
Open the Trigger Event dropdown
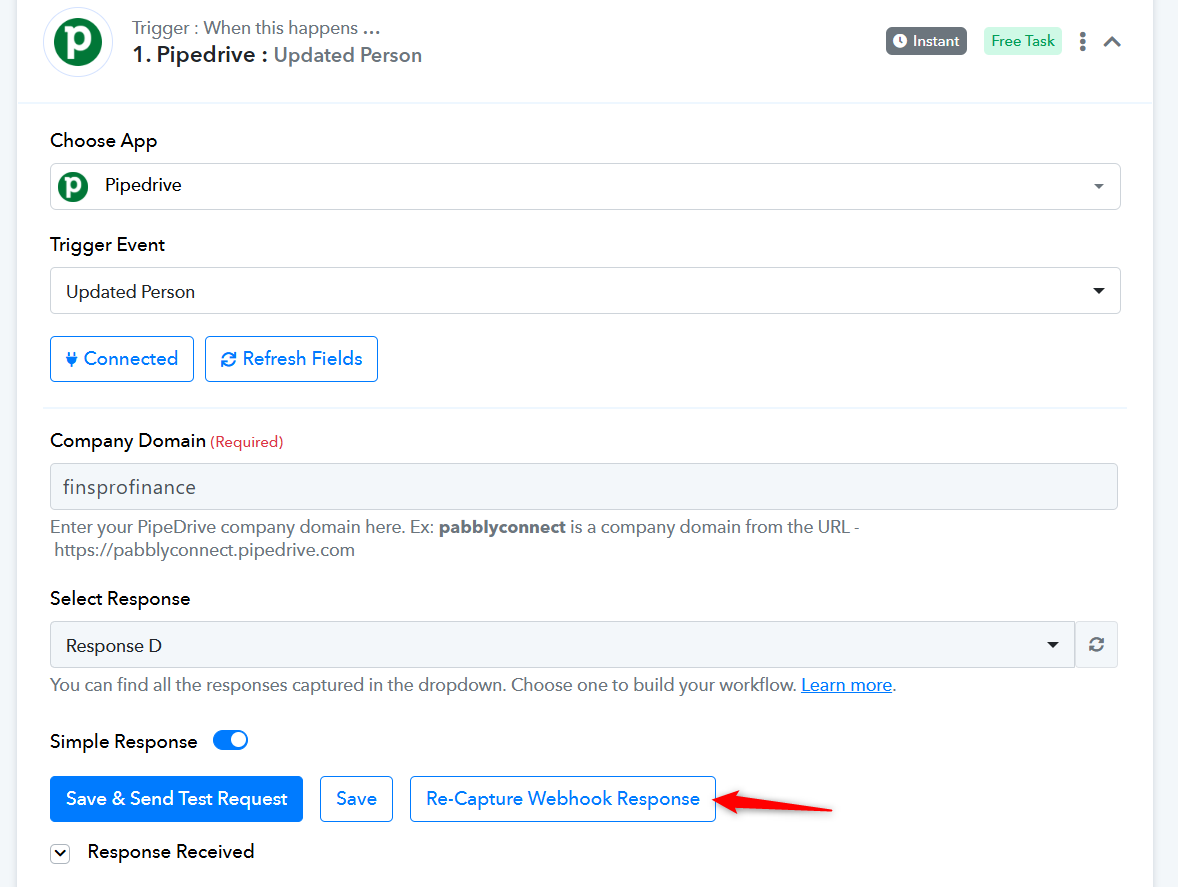pyautogui.click(x=585, y=291)
